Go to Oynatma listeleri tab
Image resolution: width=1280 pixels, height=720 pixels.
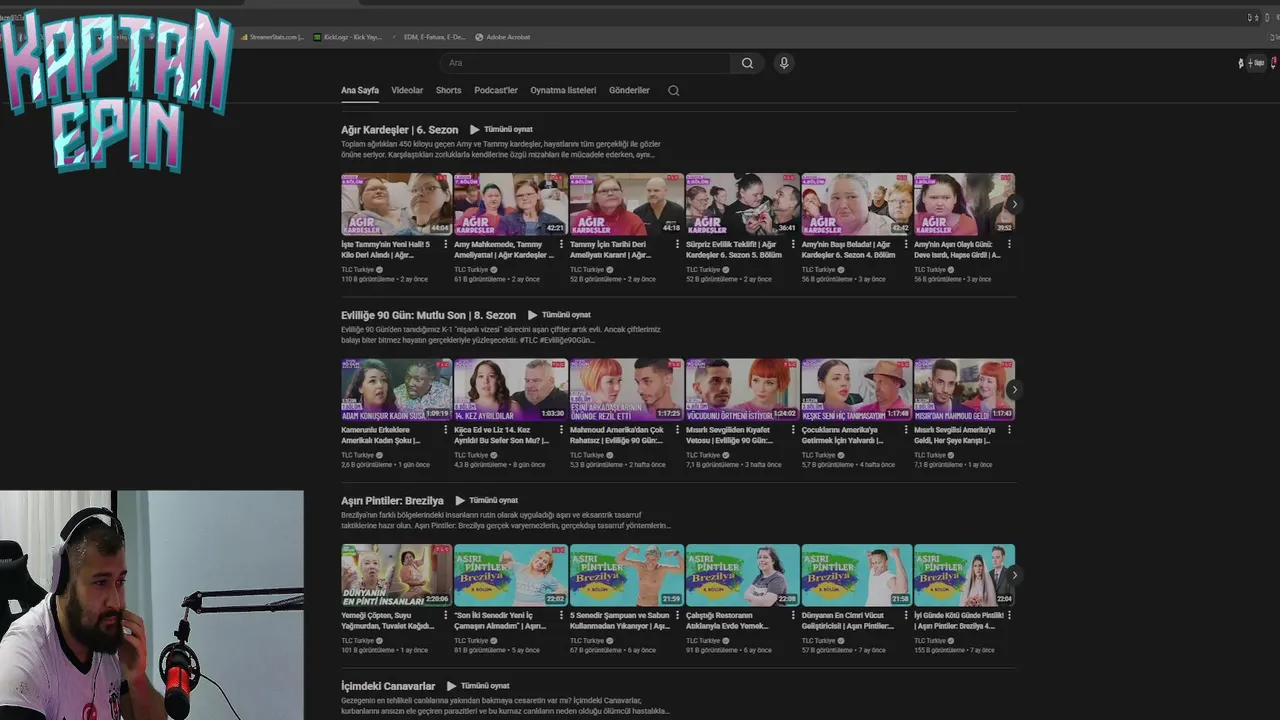(563, 90)
